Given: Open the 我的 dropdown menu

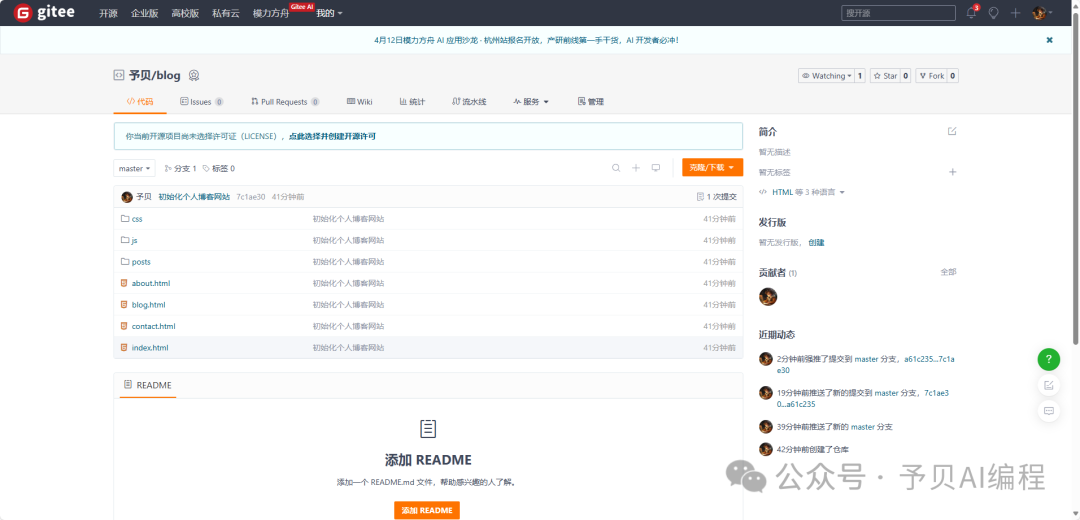Looking at the screenshot, I should (329, 13).
